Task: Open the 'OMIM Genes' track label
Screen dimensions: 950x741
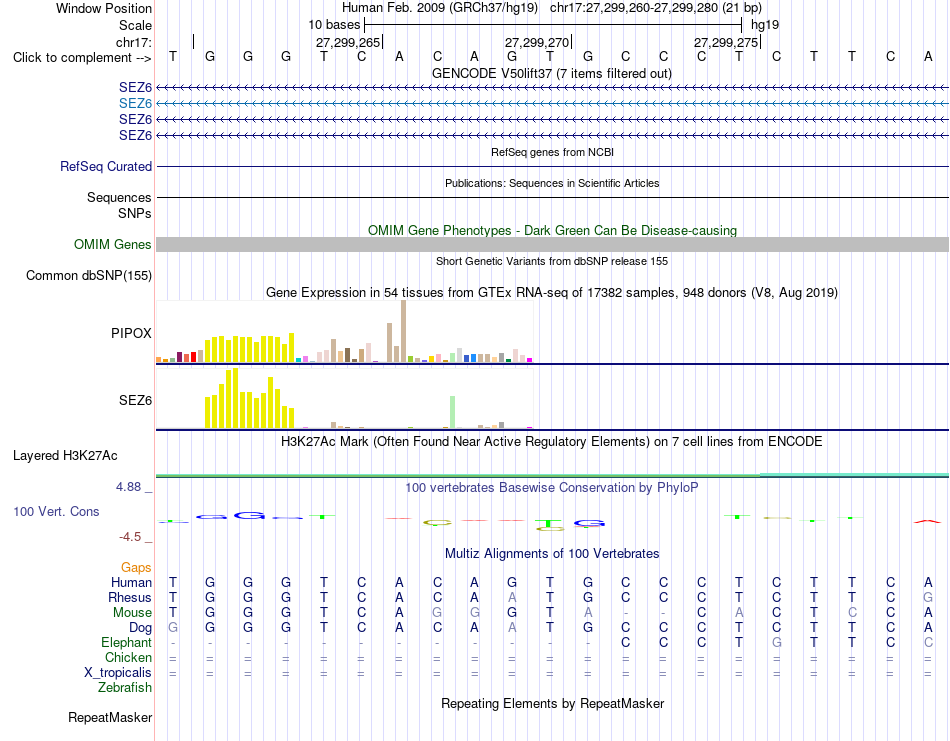Action: click(113, 244)
